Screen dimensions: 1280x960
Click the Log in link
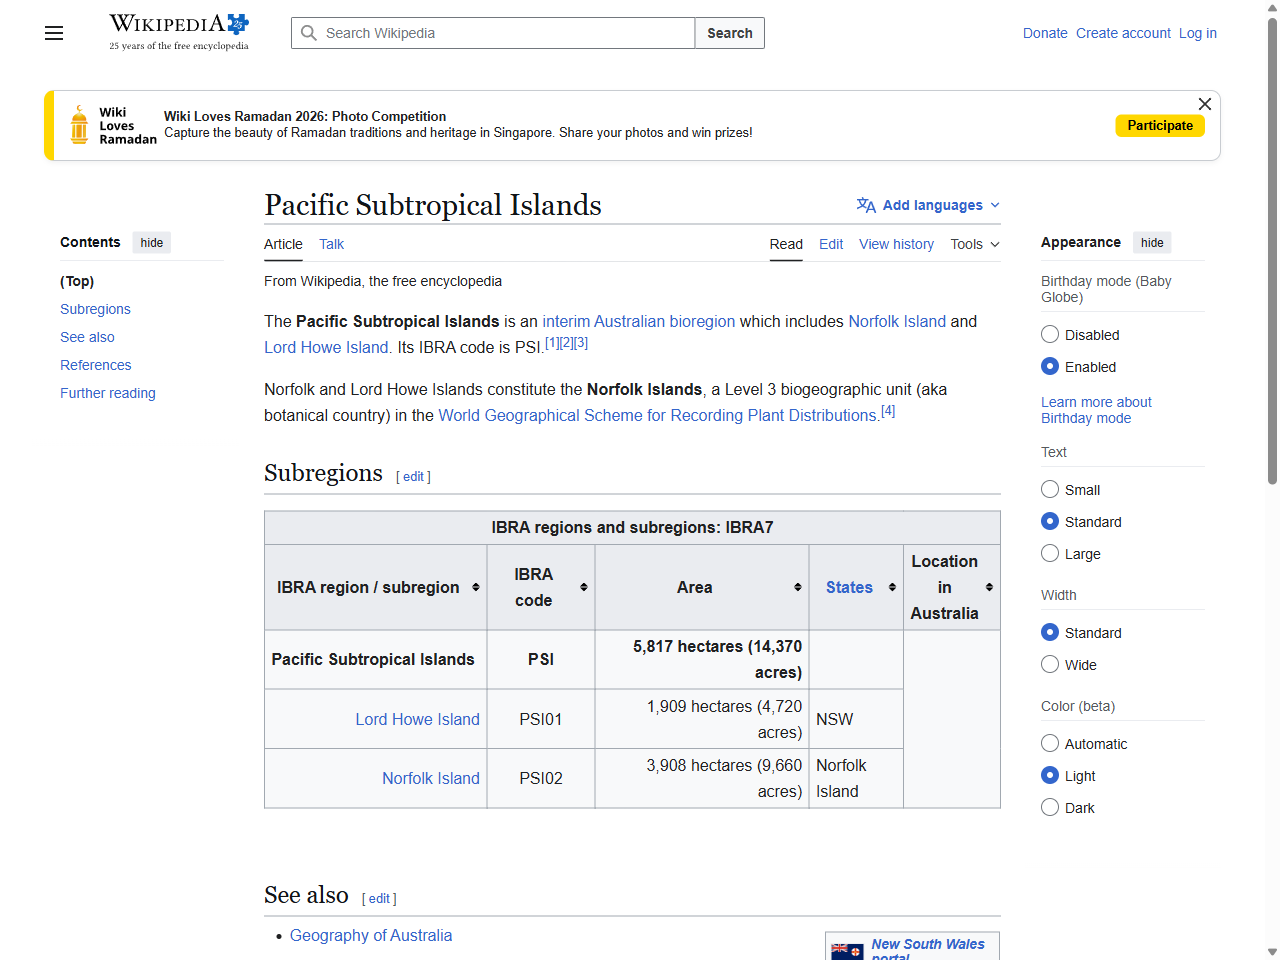1198,33
